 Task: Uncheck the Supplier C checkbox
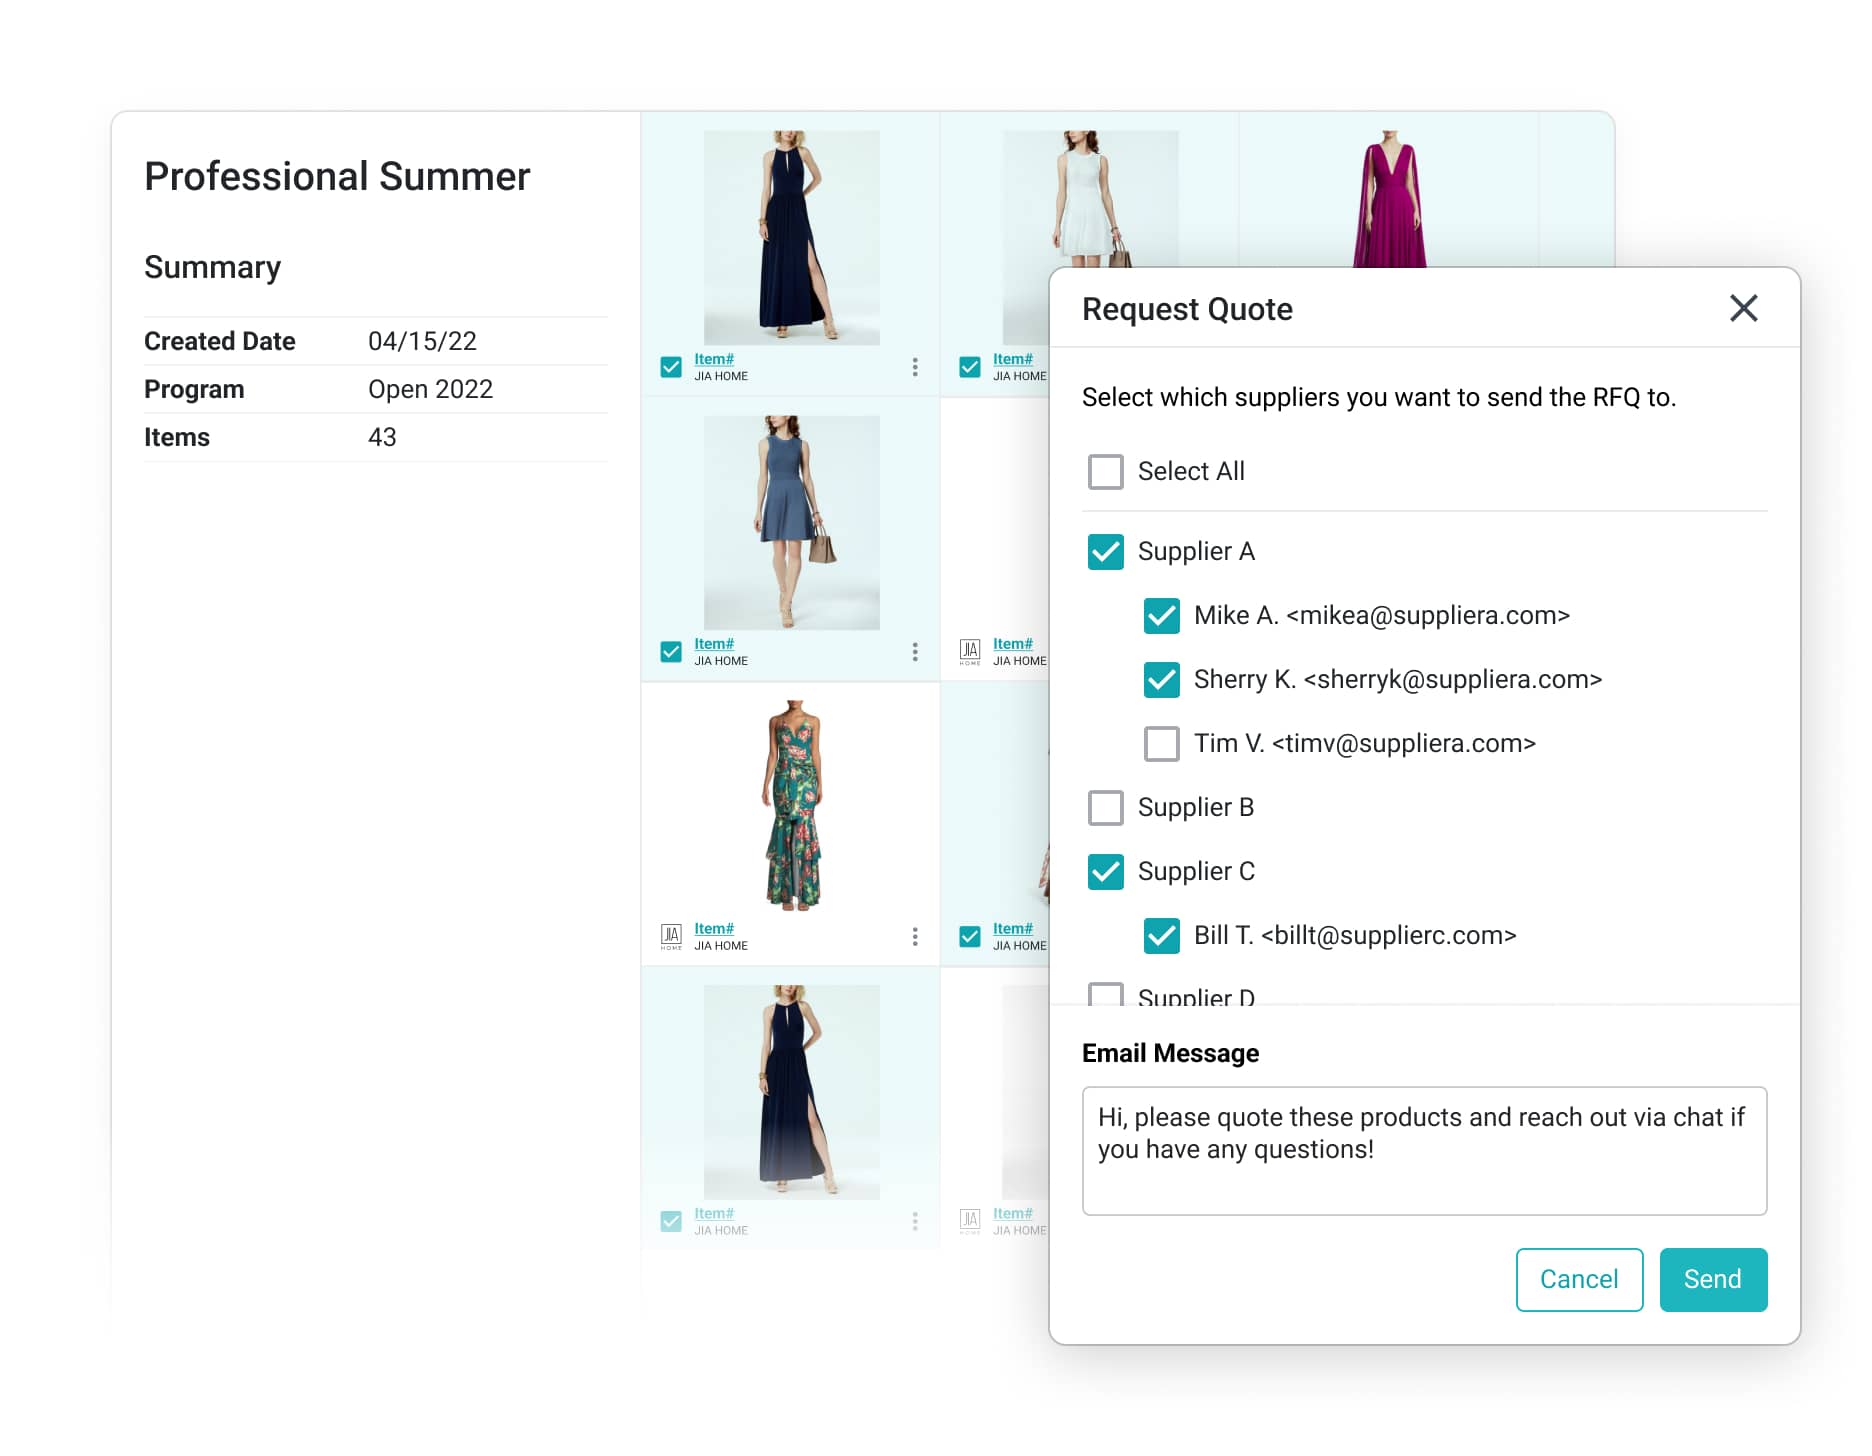[1105, 872]
